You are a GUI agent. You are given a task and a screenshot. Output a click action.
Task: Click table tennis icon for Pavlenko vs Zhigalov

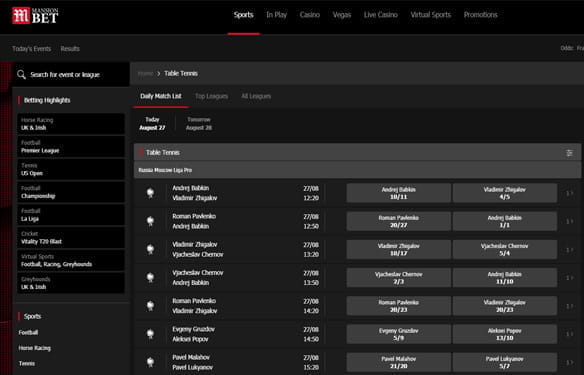(x=150, y=306)
